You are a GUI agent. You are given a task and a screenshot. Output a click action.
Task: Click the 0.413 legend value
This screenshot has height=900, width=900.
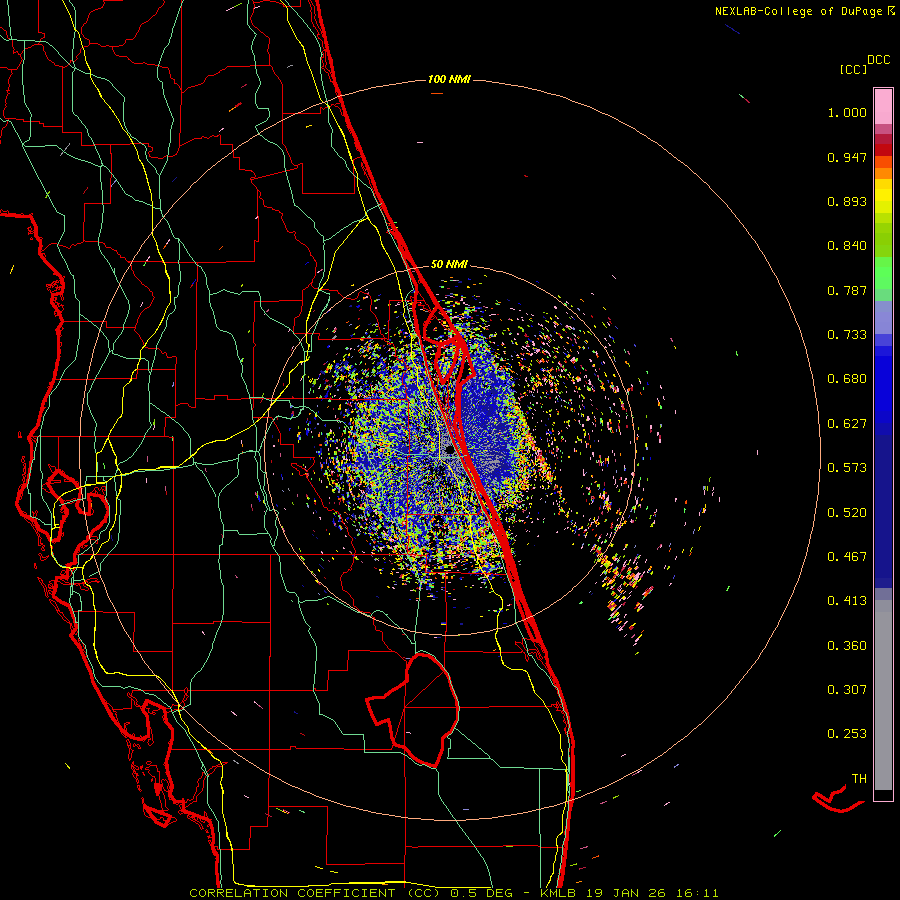pyautogui.click(x=847, y=601)
